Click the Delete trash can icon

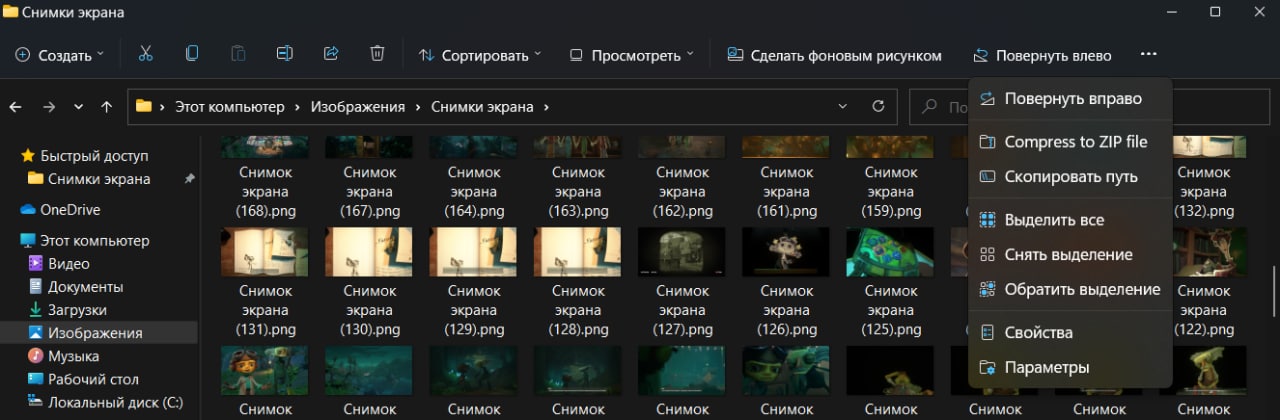377,54
